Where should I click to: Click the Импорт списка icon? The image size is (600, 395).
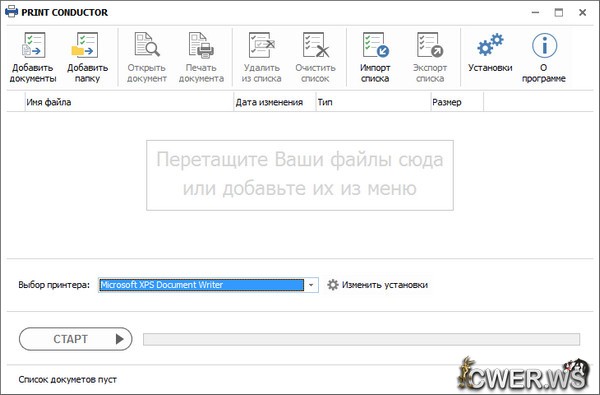[x=375, y=46]
